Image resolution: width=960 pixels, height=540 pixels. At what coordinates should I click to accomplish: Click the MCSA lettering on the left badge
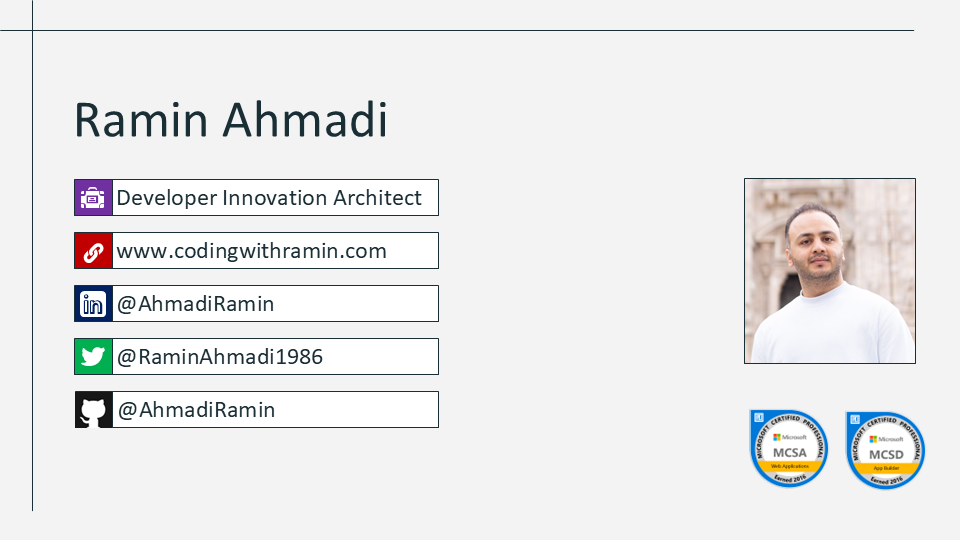[x=789, y=453]
